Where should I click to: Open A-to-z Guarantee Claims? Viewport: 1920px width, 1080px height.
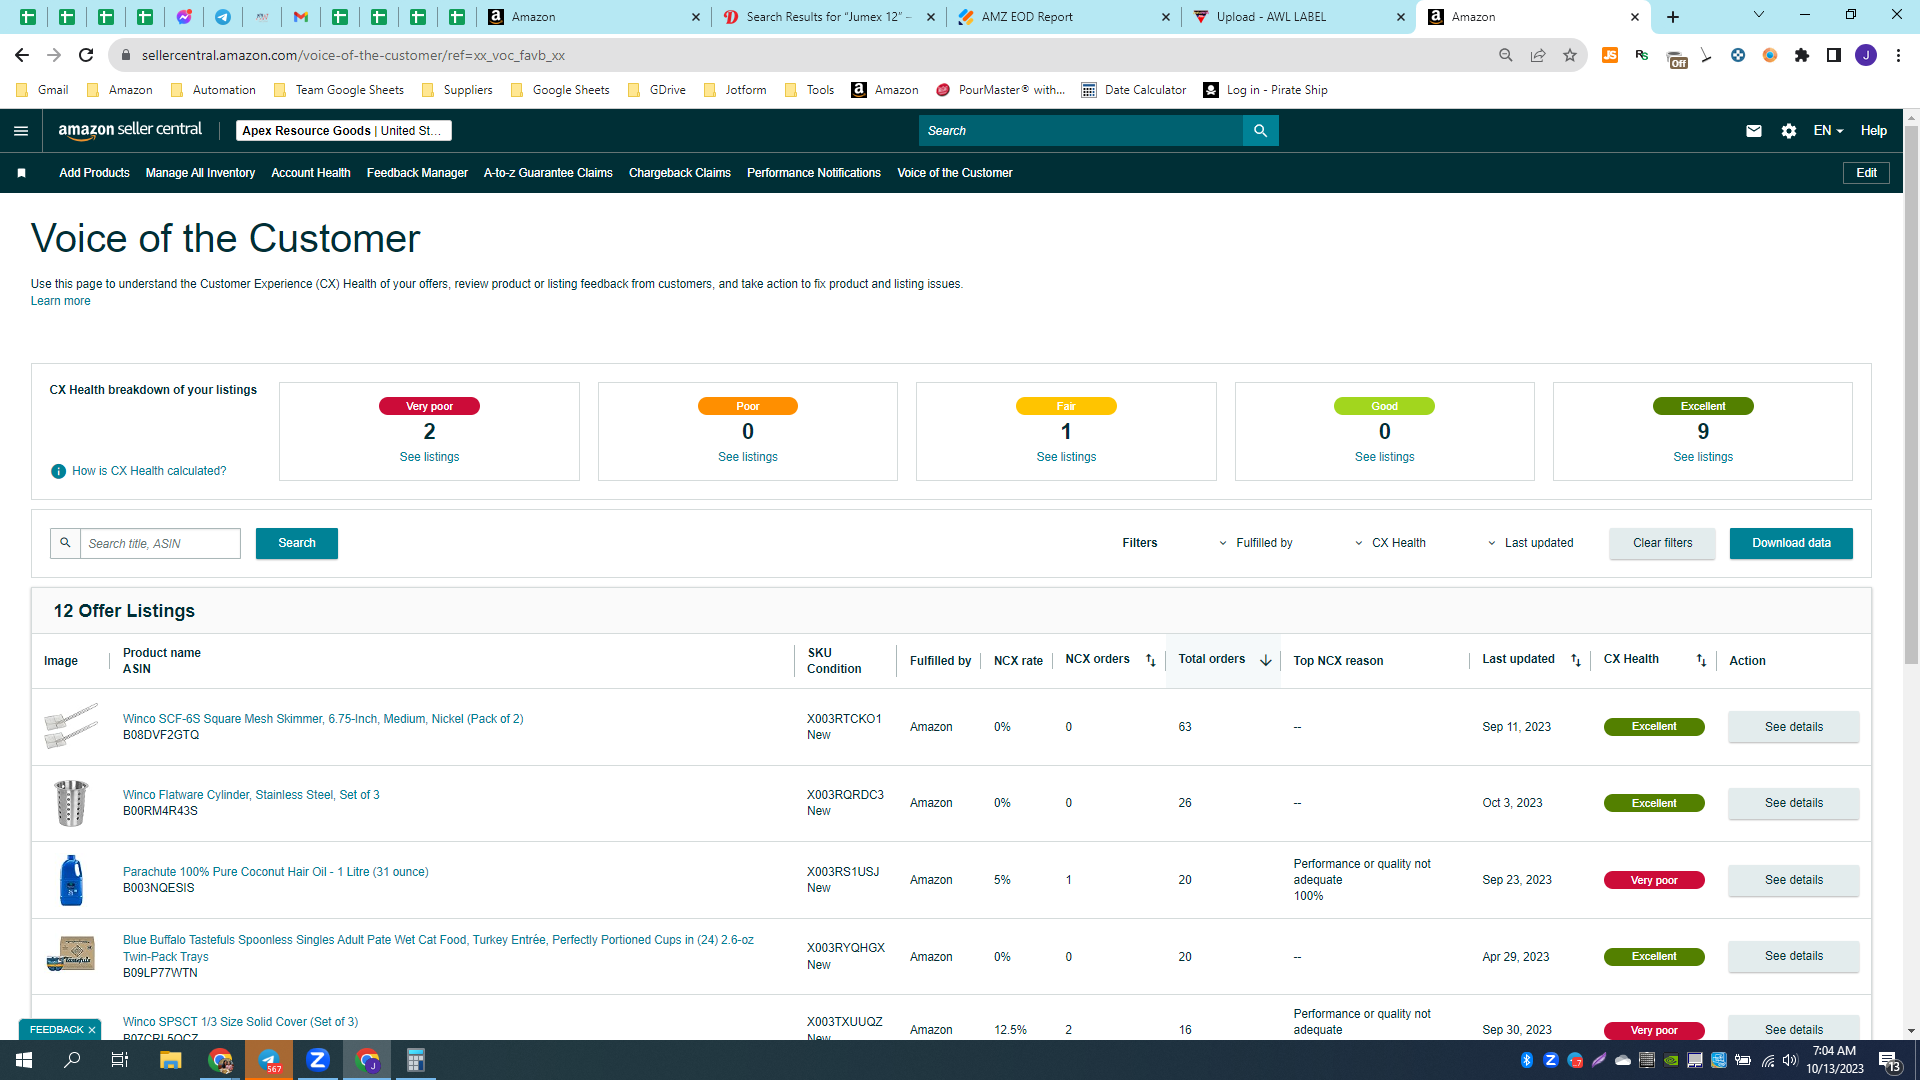(x=548, y=173)
